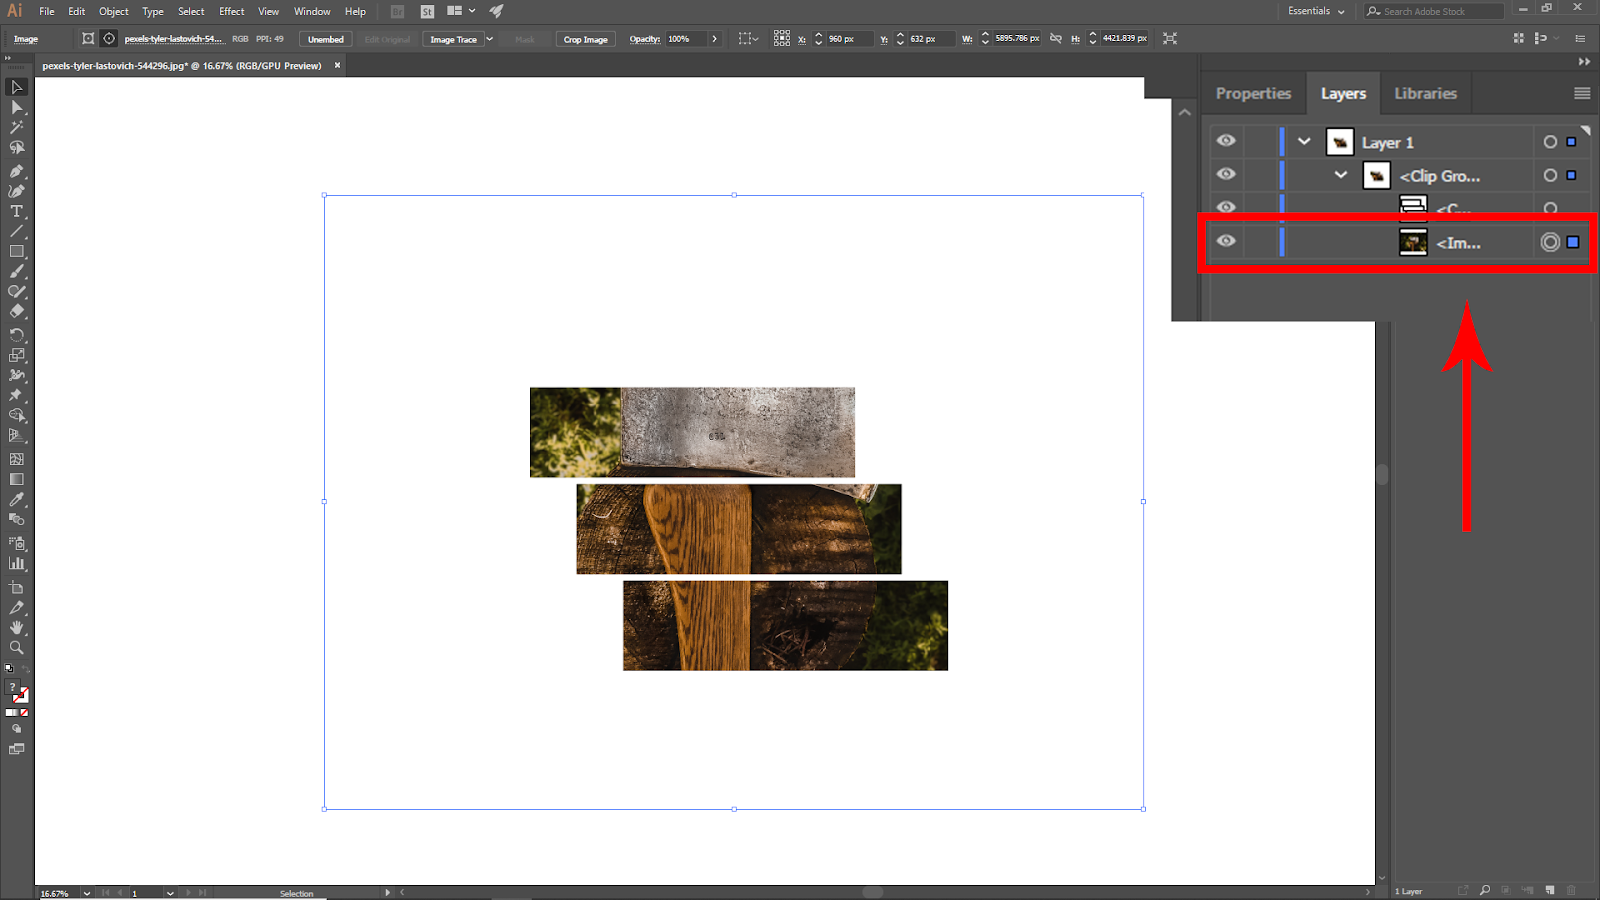Select the Puppet Warp pin tool
Image resolution: width=1600 pixels, height=900 pixels.
click(17, 395)
